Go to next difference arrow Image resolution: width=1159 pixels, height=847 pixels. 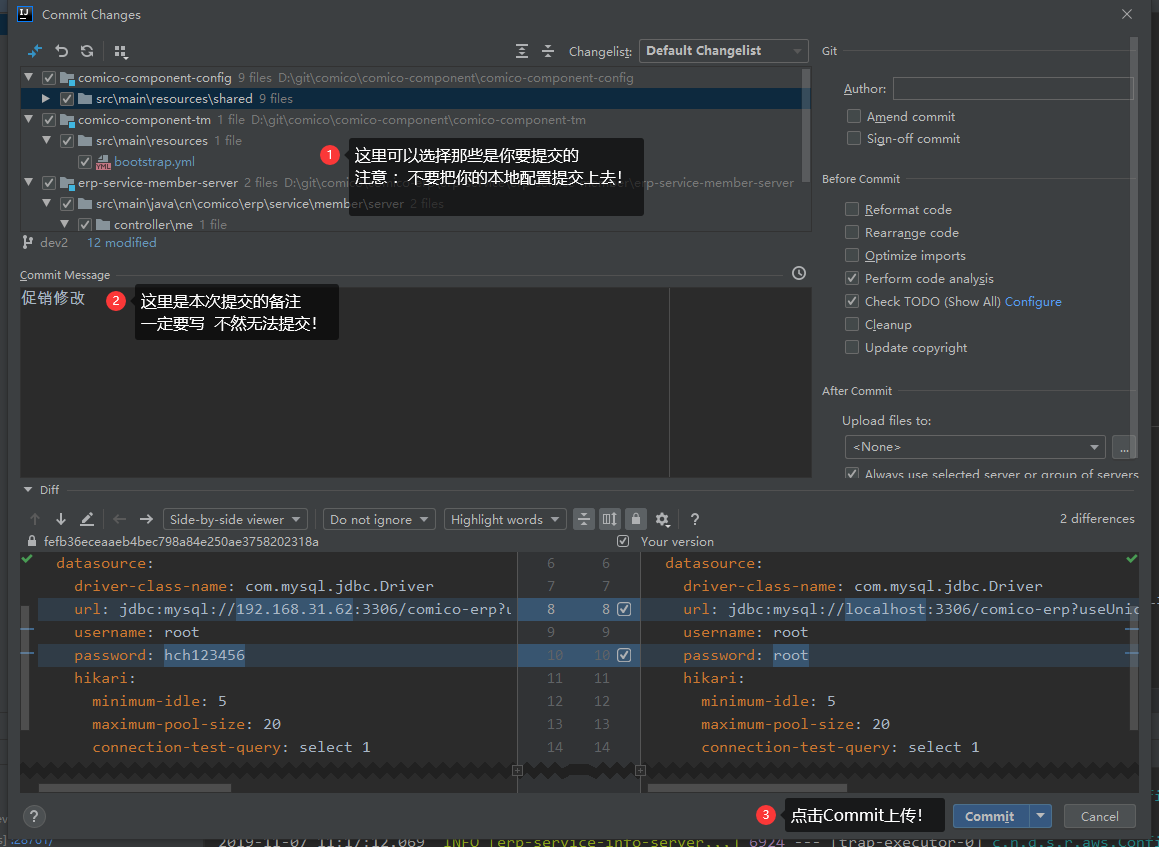(61, 520)
